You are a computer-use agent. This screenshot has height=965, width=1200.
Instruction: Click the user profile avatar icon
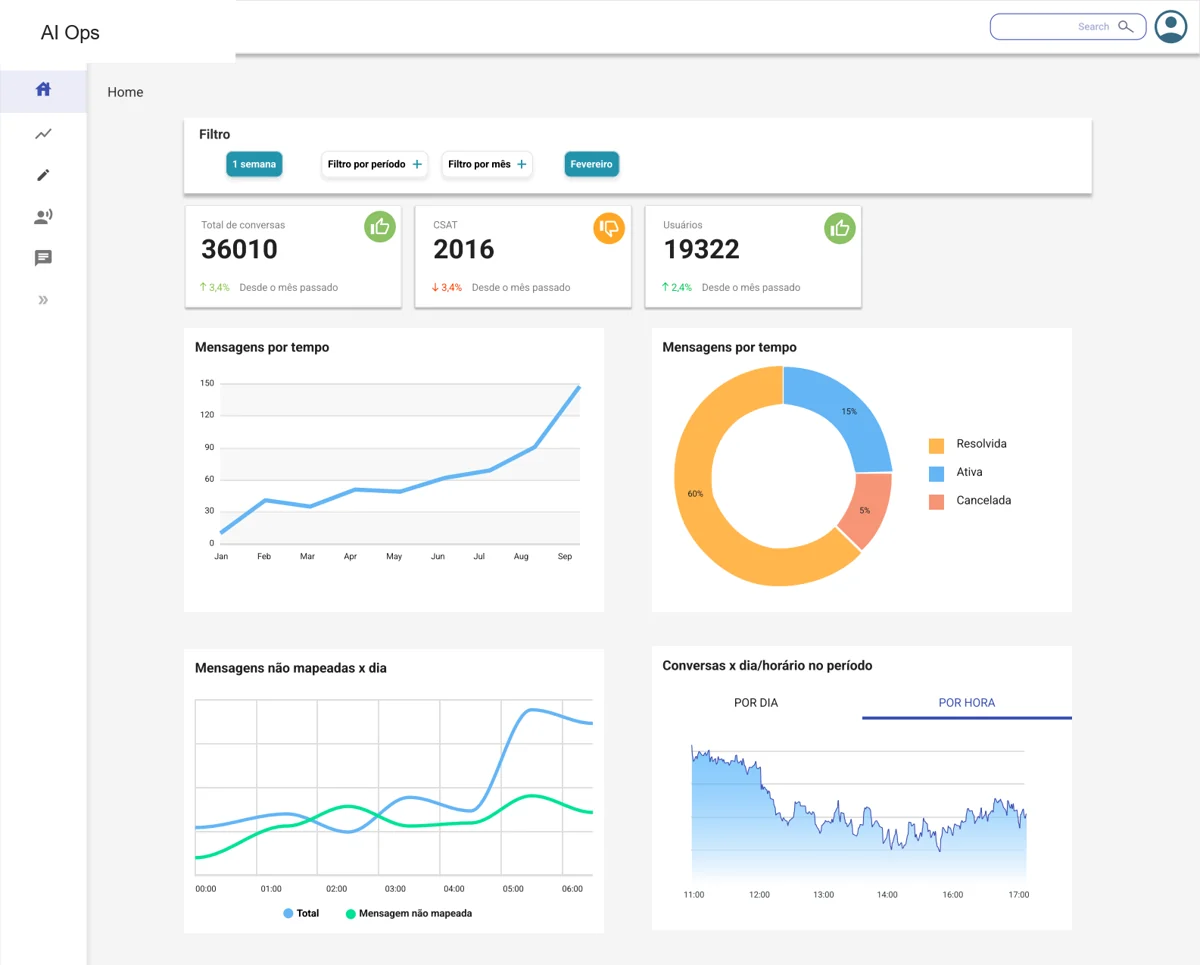click(1171, 27)
